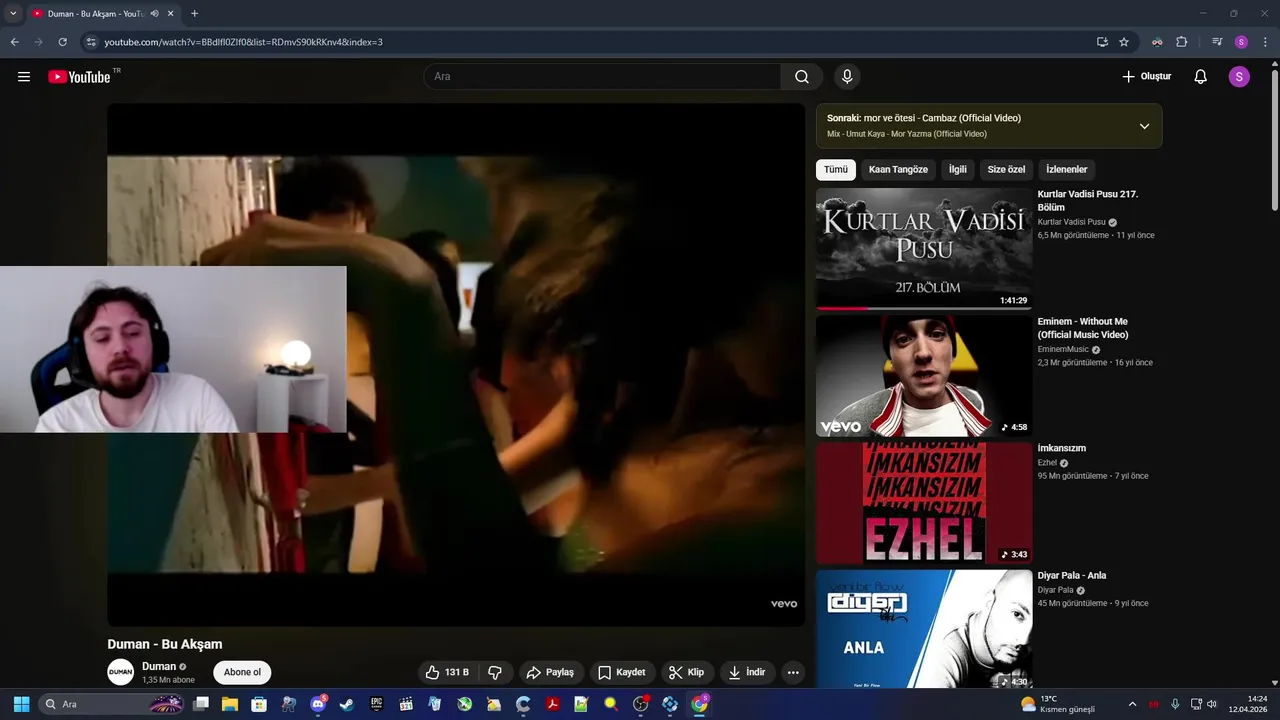Close the Duman - Bu Akşam tab
The width and height of the screenshot is (1280, 720).
coord(171,14)
